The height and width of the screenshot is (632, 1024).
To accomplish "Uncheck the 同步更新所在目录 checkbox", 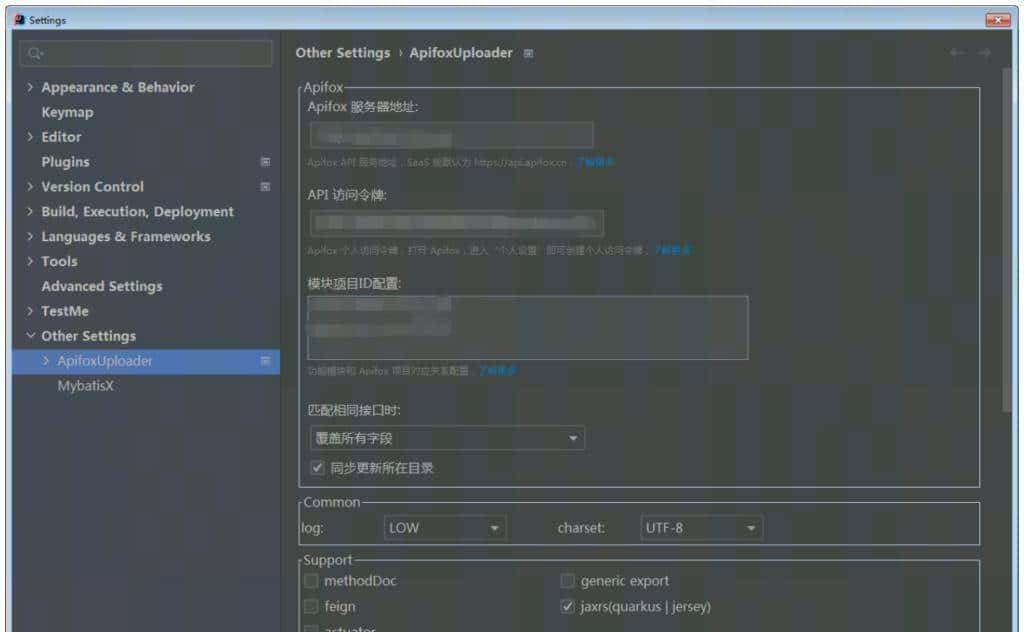I will pos(314,467).
